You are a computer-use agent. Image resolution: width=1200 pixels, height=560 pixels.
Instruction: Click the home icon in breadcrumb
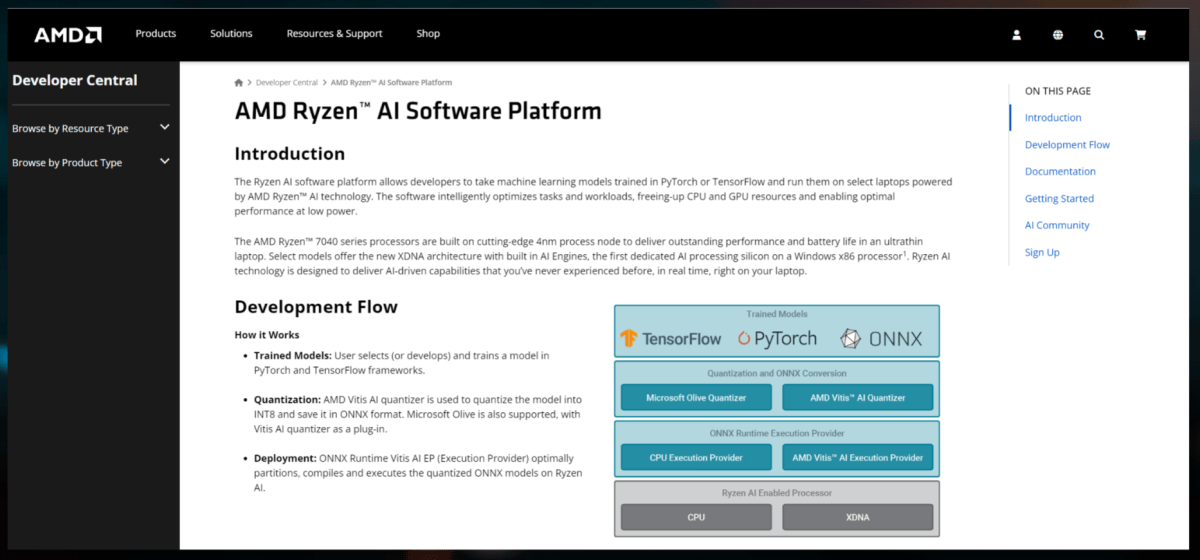point(239,82)
